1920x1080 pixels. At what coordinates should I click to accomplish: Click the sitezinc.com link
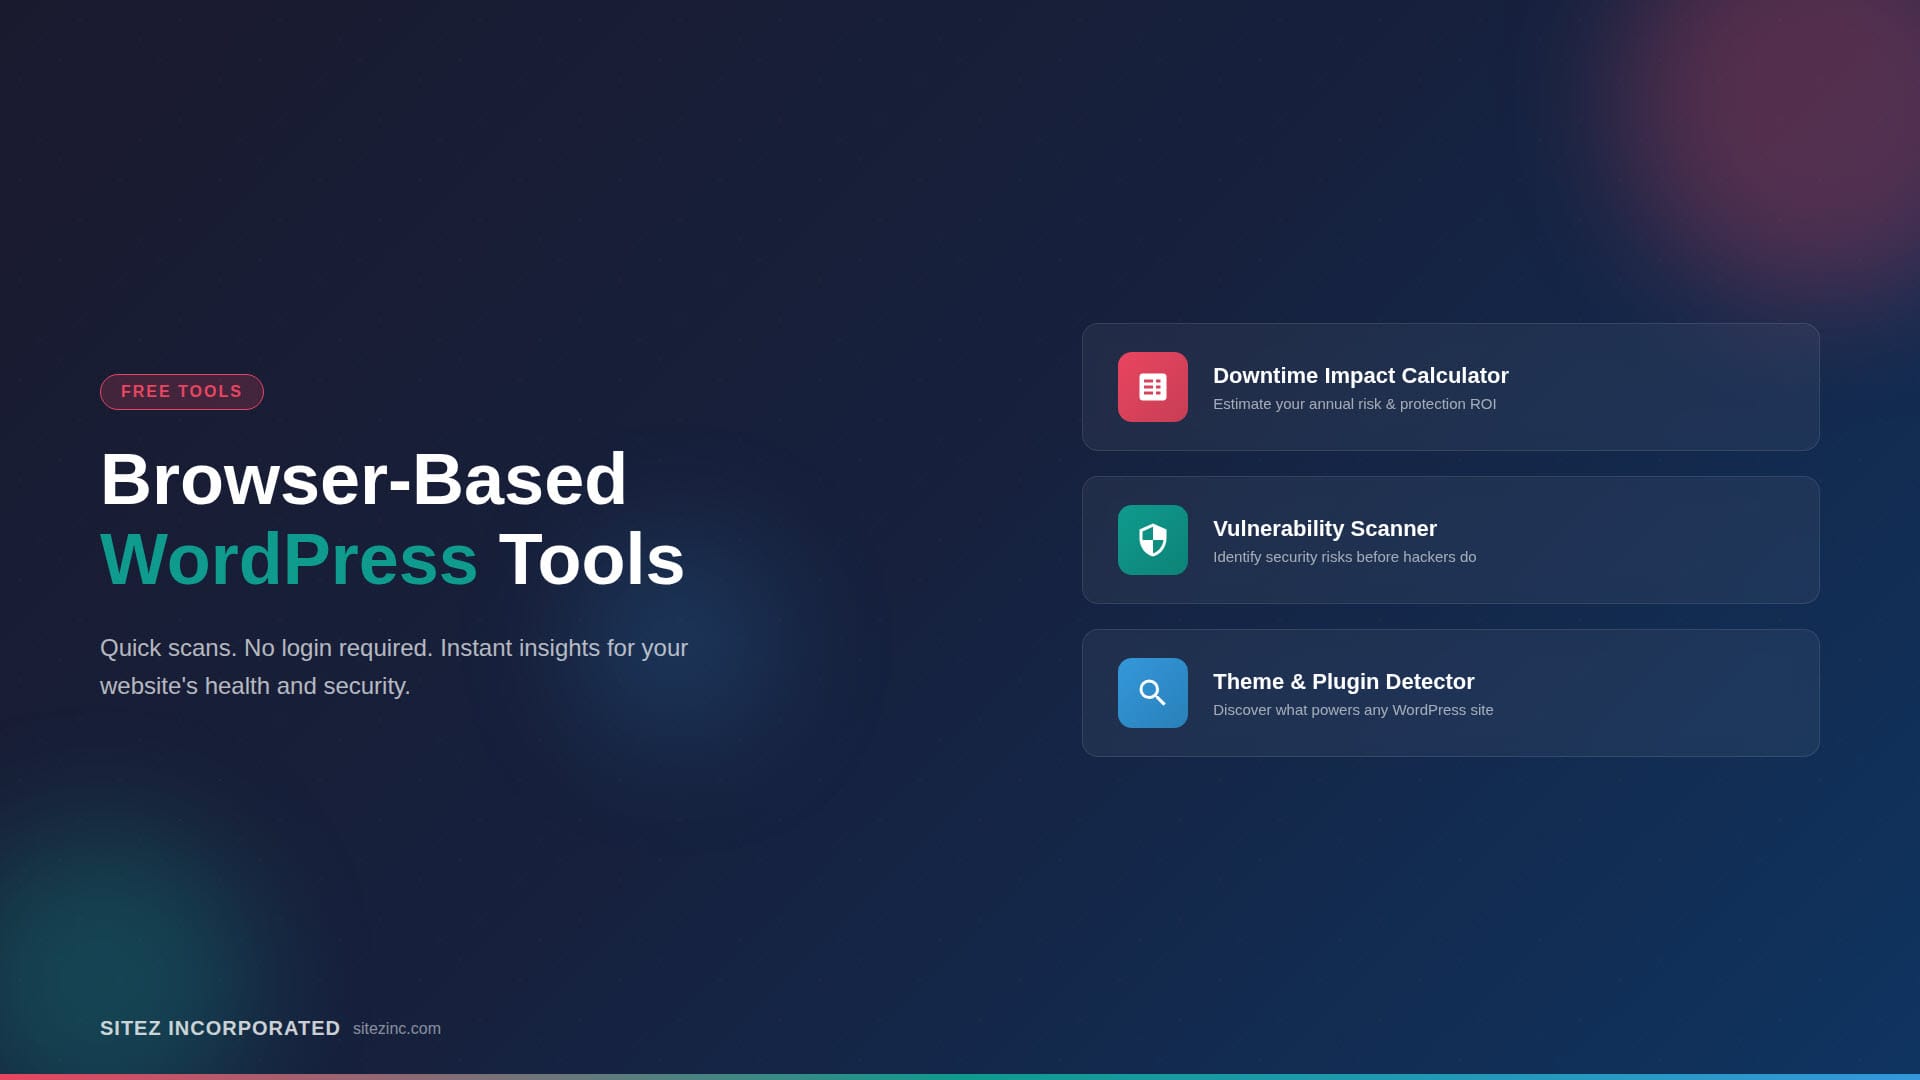pos(396,1029)
